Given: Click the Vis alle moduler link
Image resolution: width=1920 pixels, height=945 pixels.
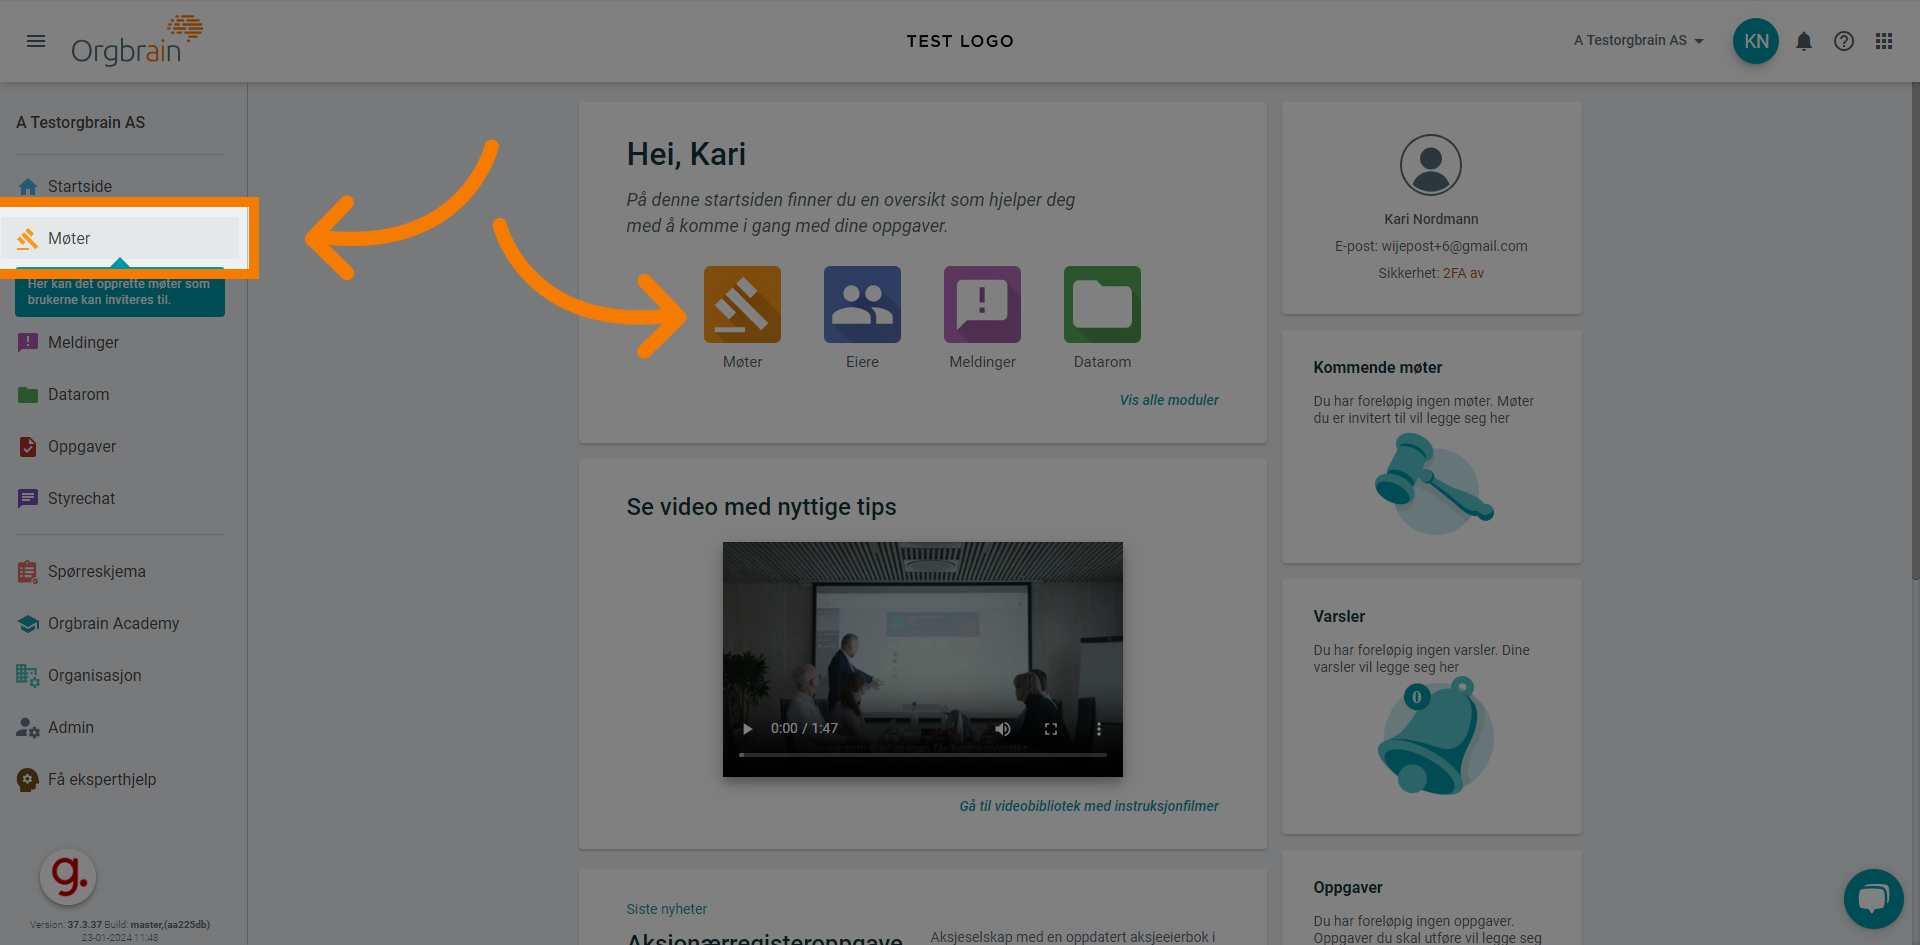Looking at the screenshot, I should tap(1169, 400).
